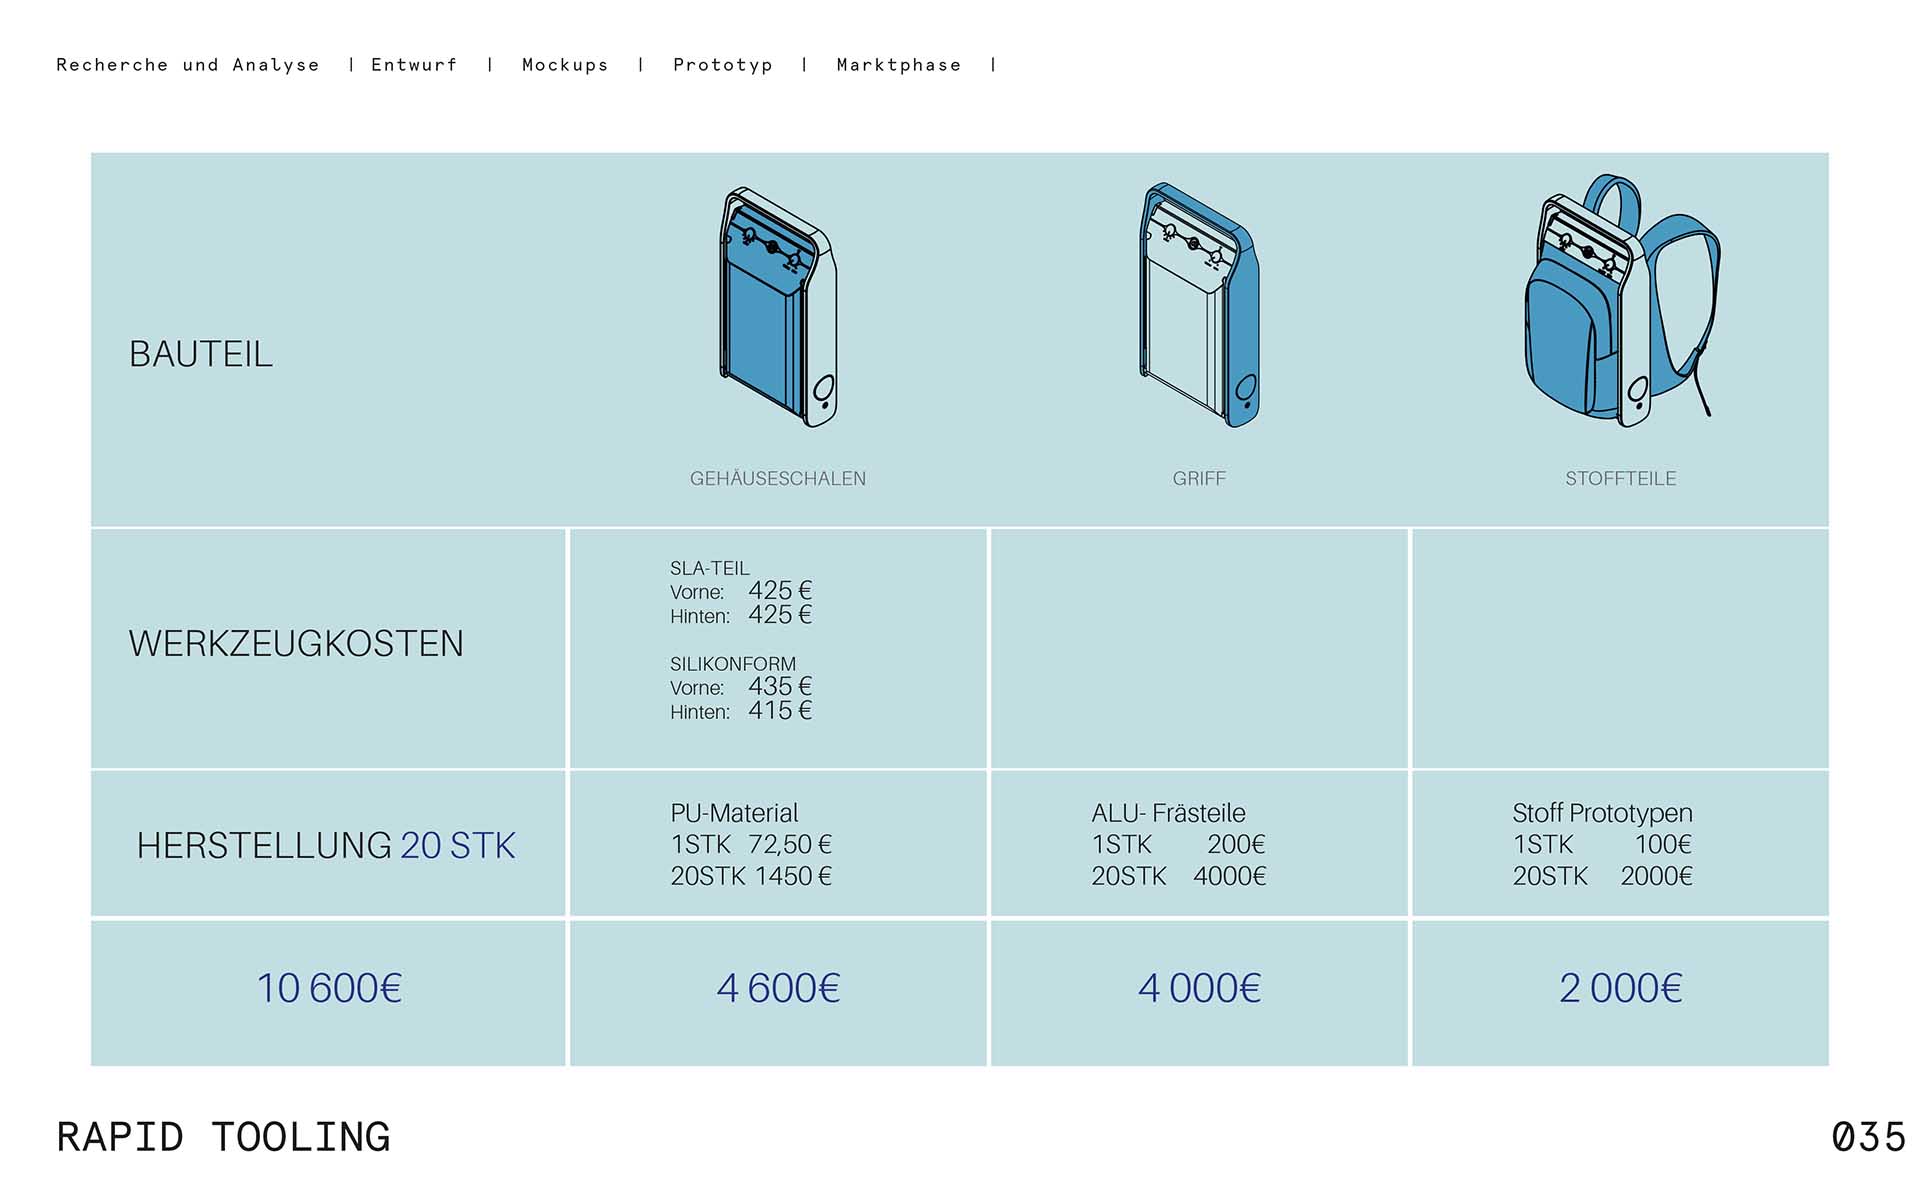Viewport: 1920px width, 1177px height.
Task: Click the STOFFTEILE caption label
Action: pyautogui.click(x=1620, y=479)
